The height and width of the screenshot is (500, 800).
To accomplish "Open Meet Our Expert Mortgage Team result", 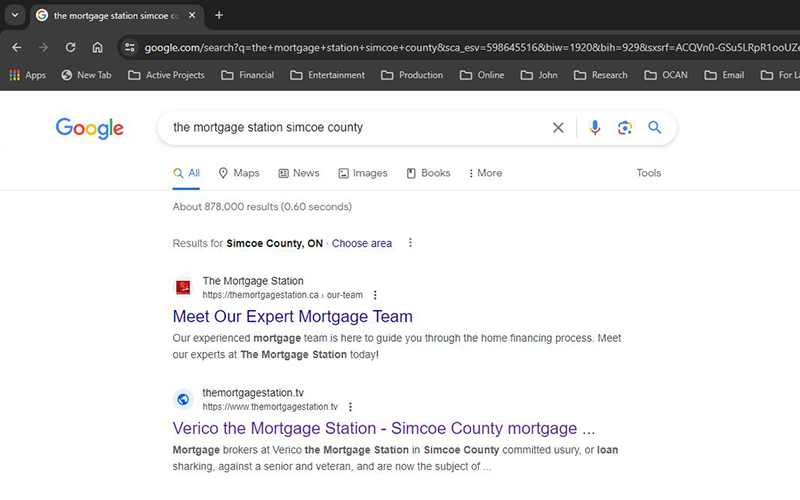I will point(292,316).
